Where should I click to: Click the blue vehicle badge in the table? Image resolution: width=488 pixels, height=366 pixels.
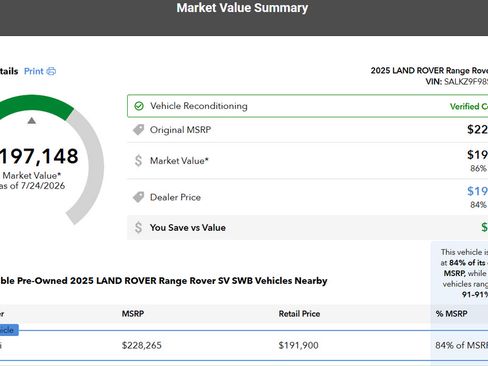[9, 330]
